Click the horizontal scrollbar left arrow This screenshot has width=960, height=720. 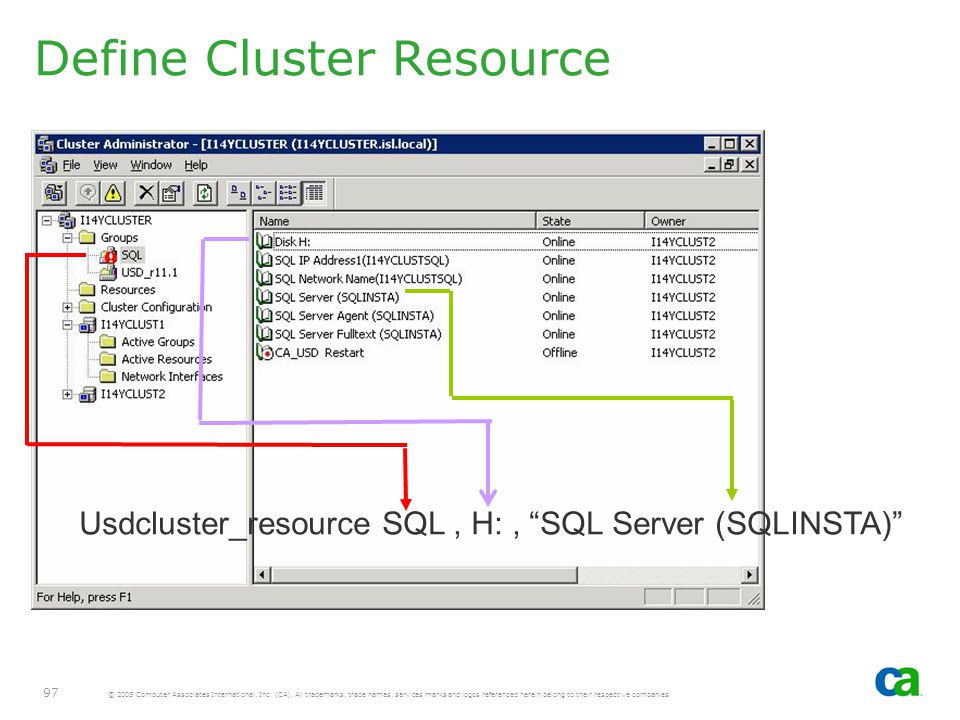(263, 575)
